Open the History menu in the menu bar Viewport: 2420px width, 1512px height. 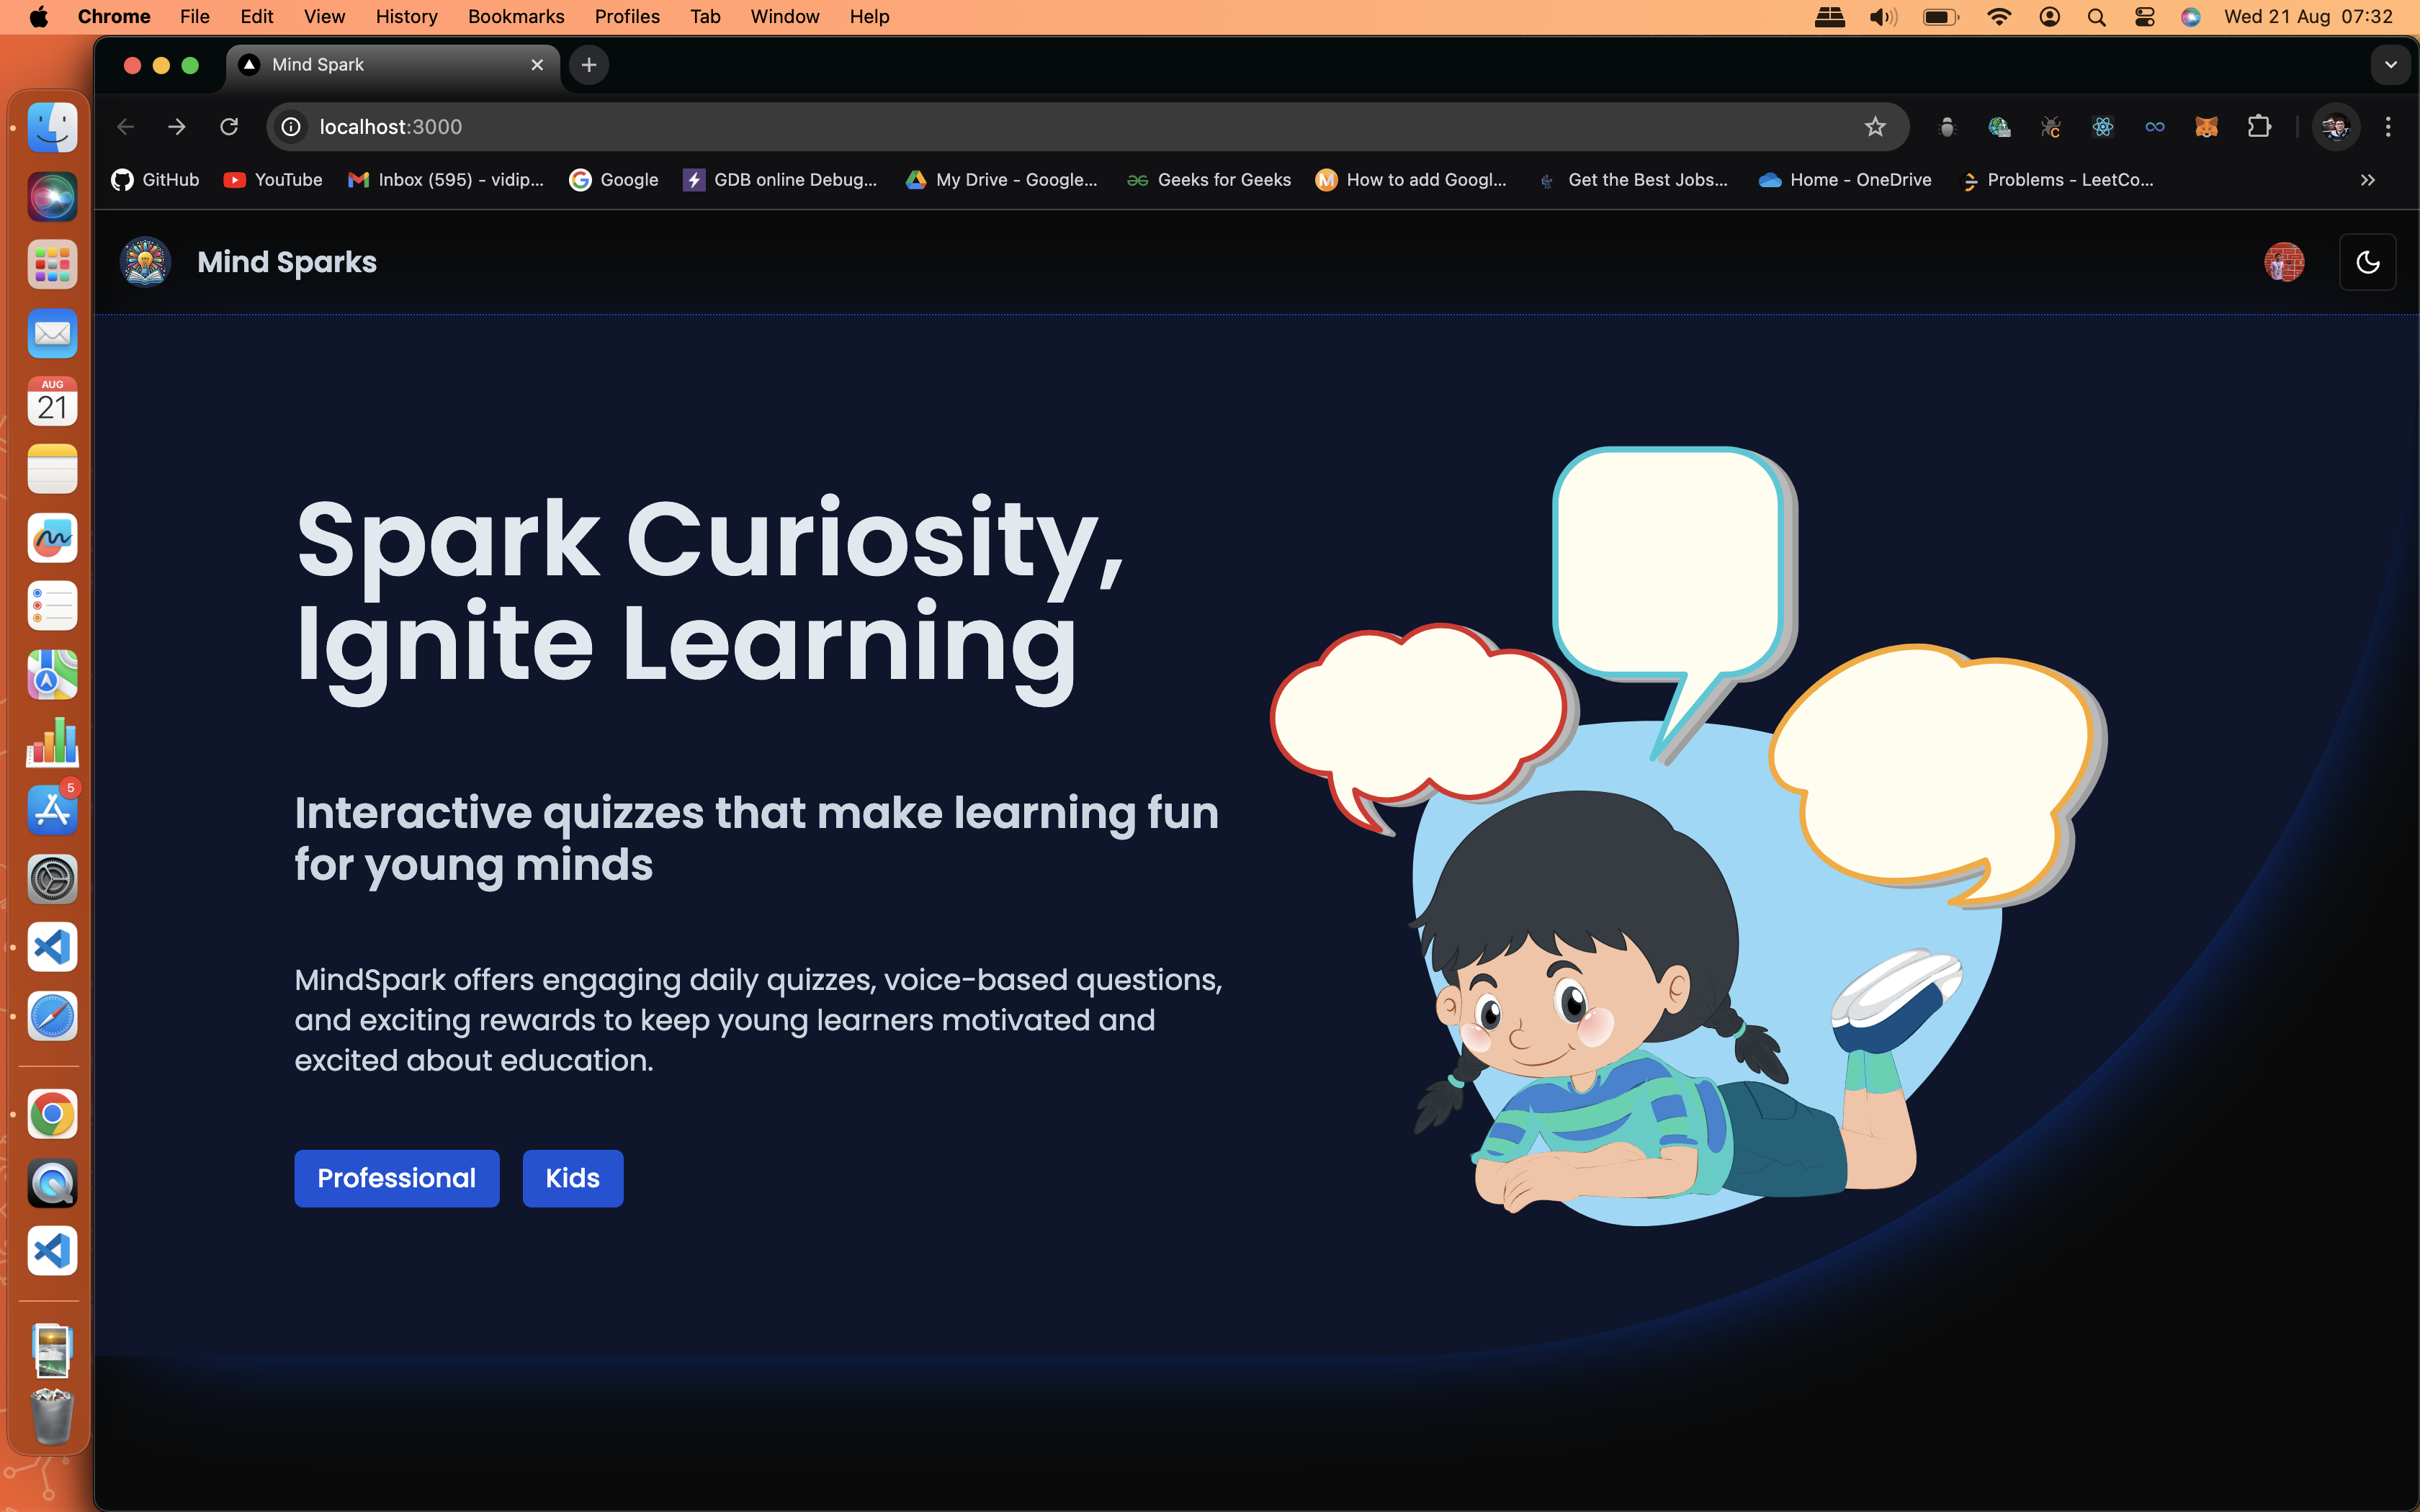click(x=406, y=17)
